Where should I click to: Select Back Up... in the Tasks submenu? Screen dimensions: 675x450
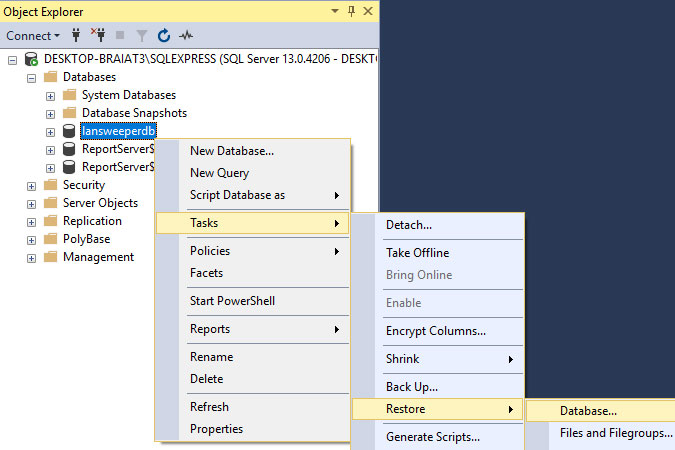pos(412,387)
